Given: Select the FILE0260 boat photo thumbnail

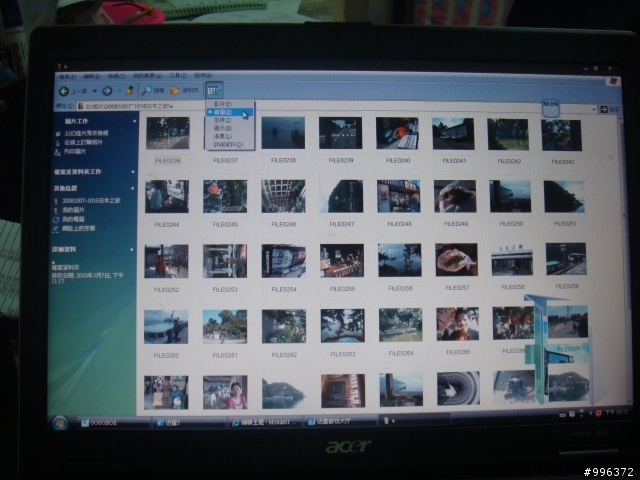Looking at the screenshot, I should (x=166, y=327).
